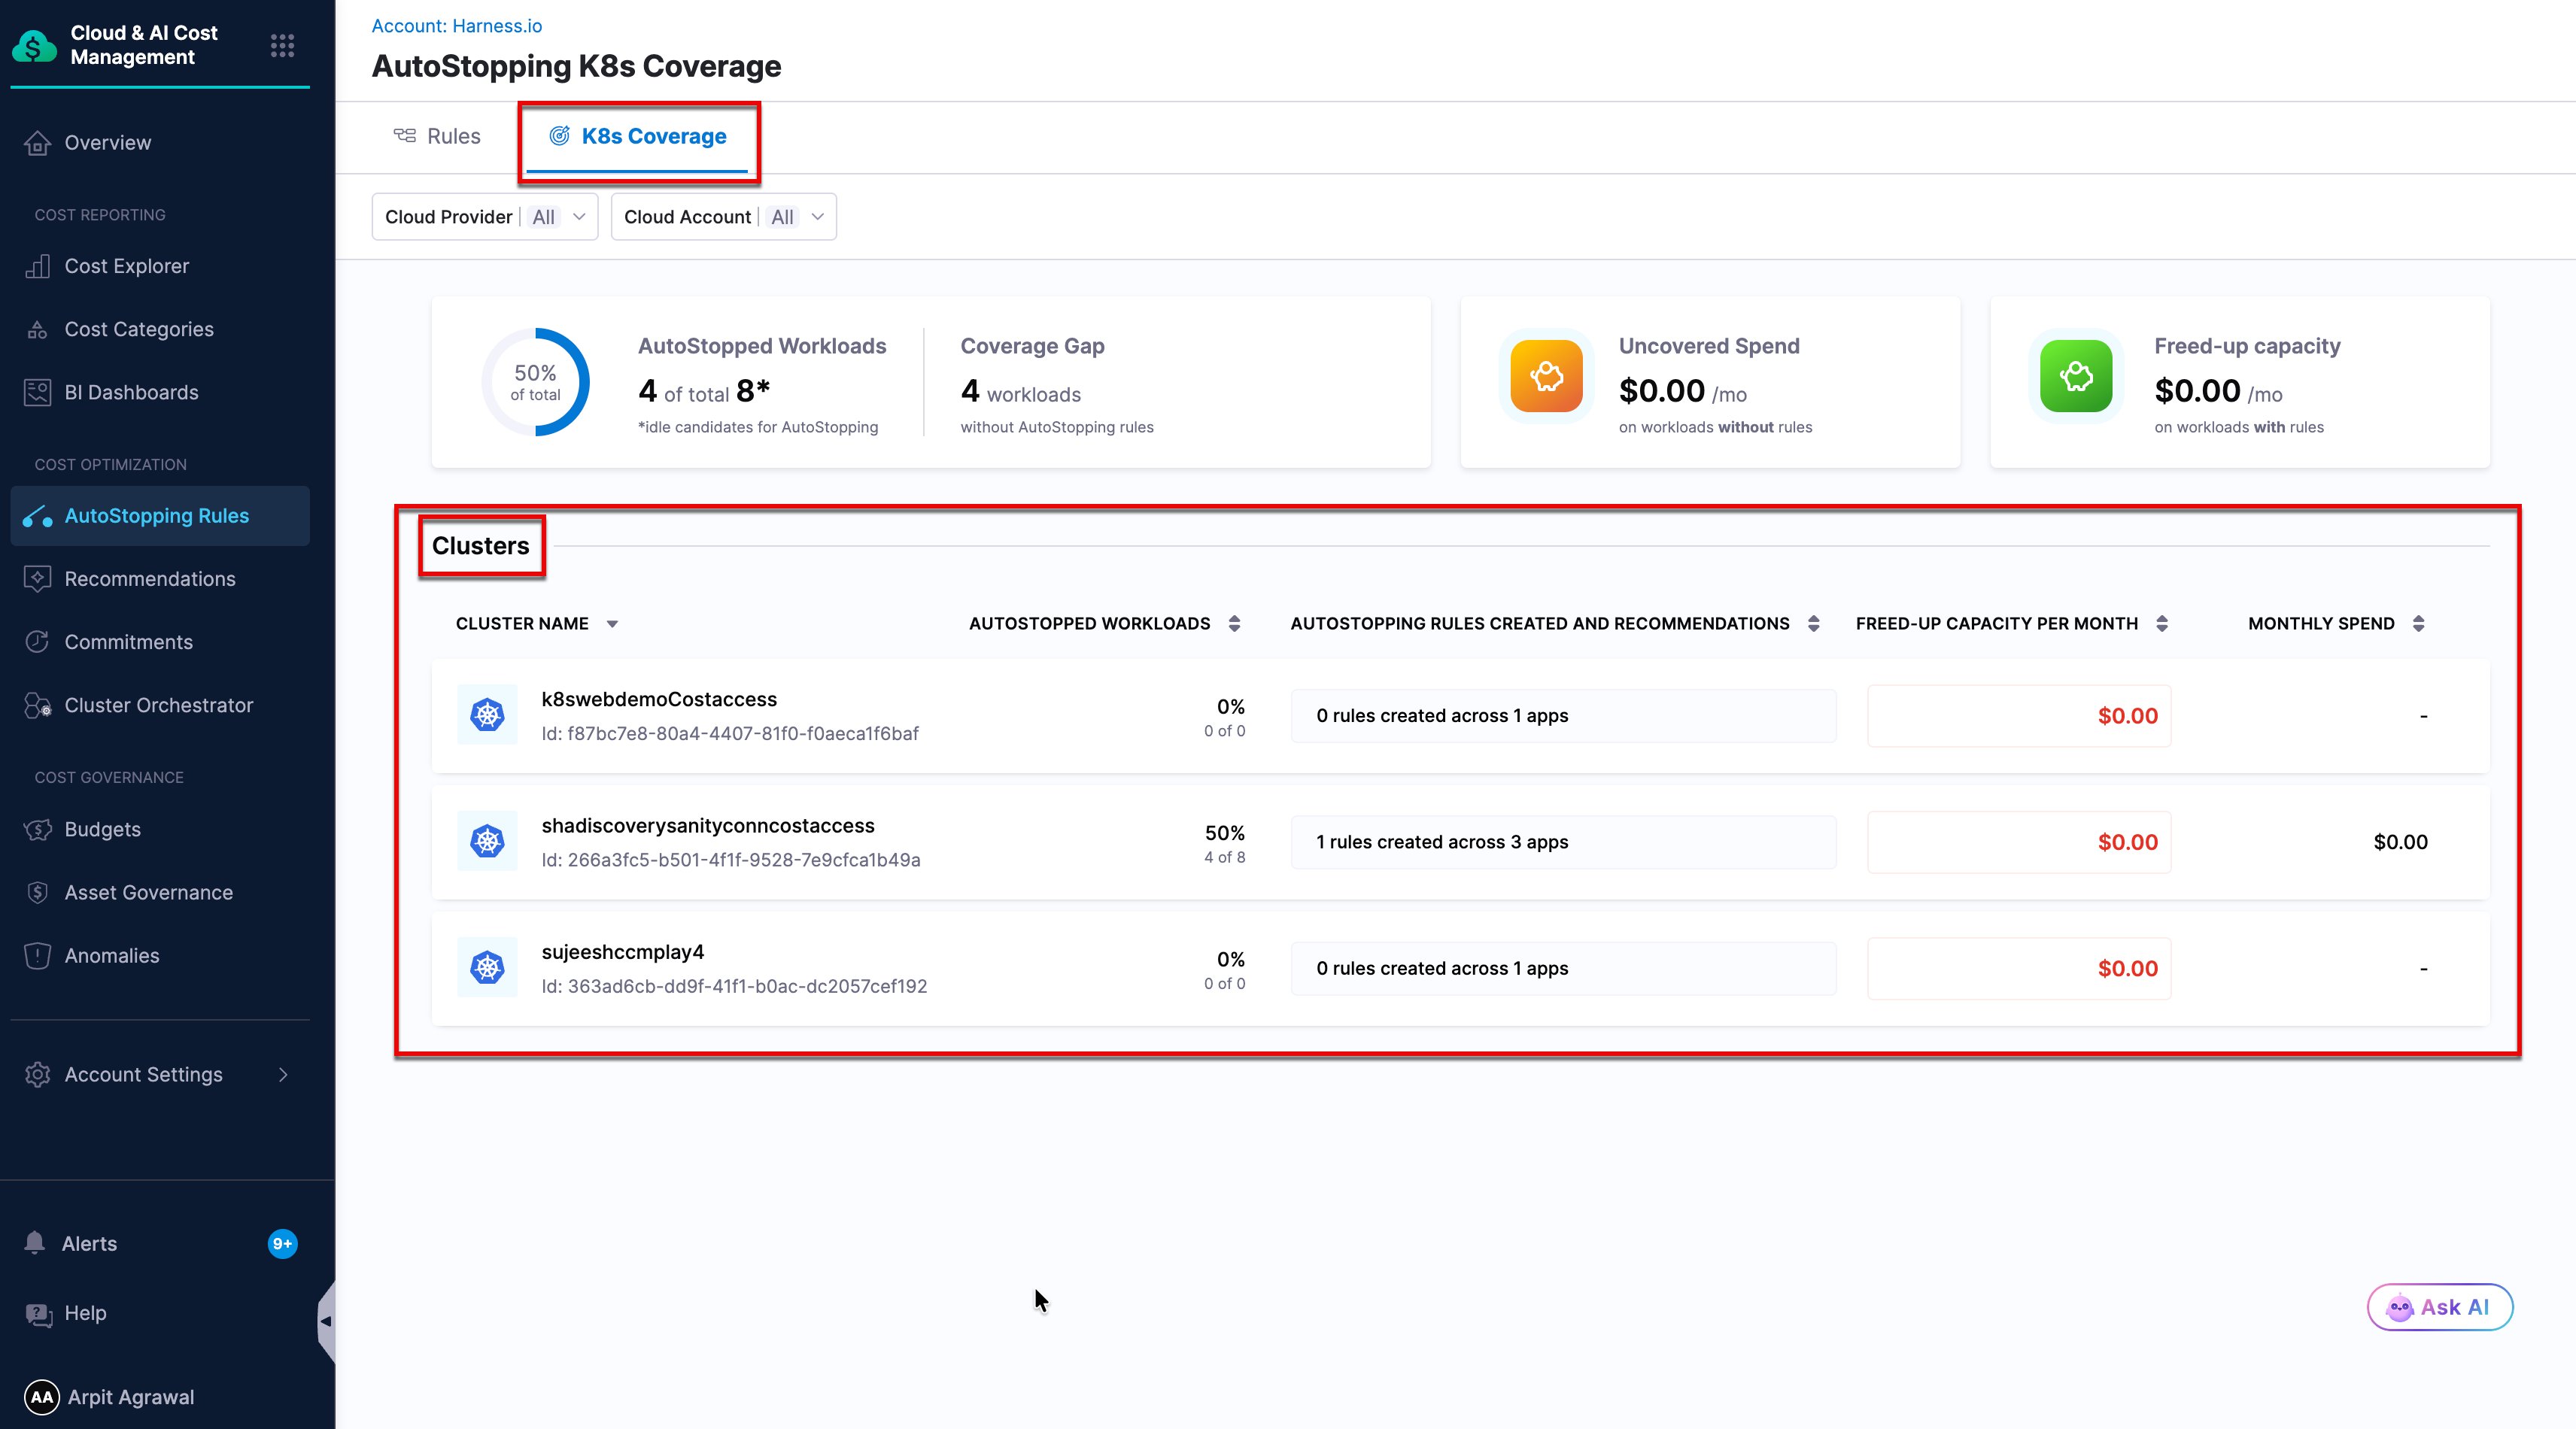
Task: Click Kubernetes icon for k8swebdemoCostaccess
Action: click(x=487, y=715)
